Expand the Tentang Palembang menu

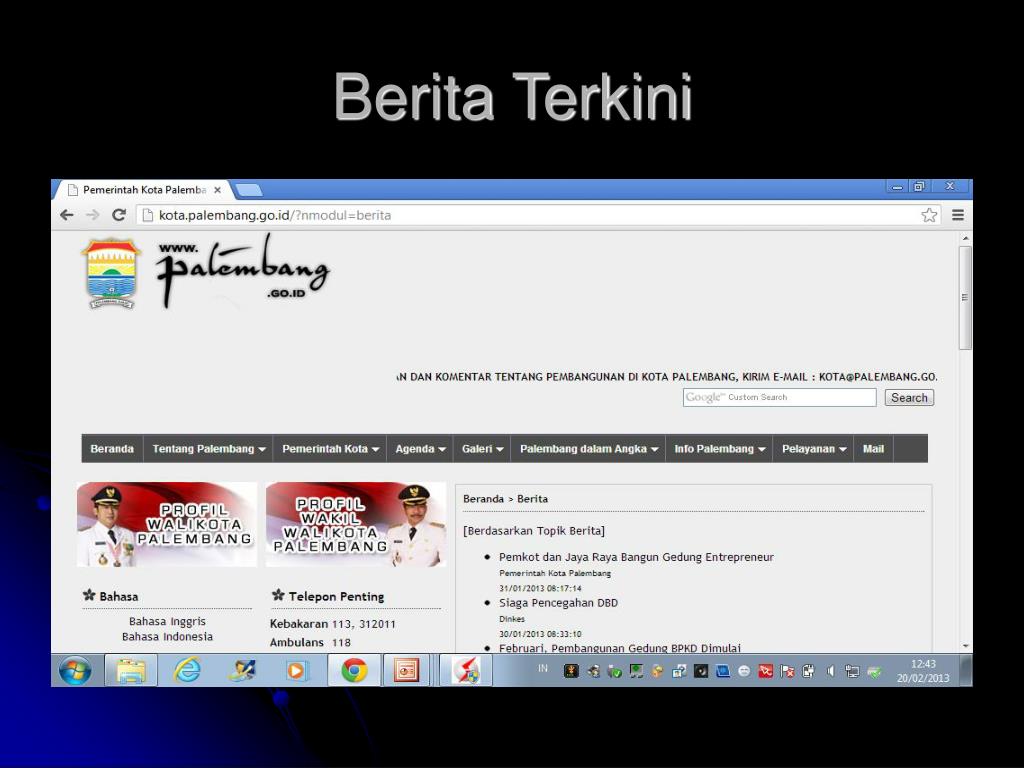pos(208,449)
